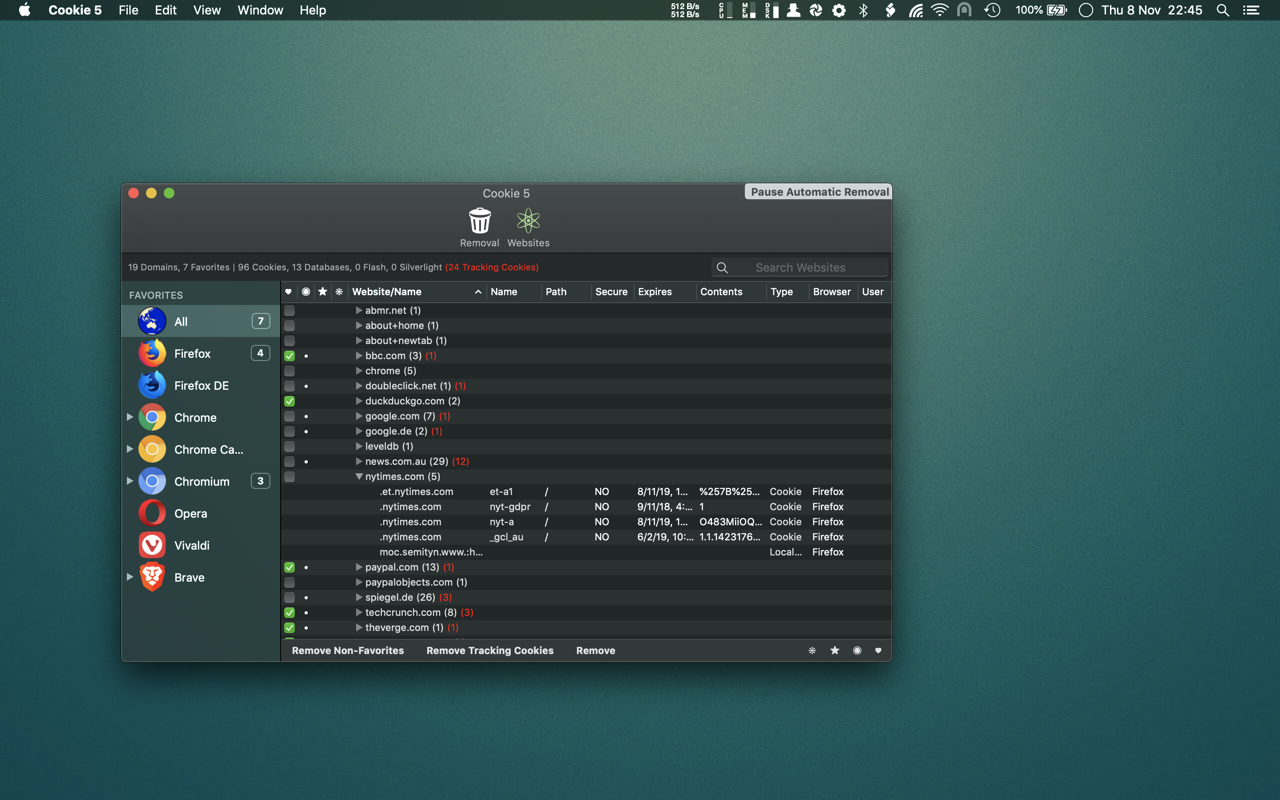Sort by the Expires column header
This screenshot has height=800, width=1280.
664,292
